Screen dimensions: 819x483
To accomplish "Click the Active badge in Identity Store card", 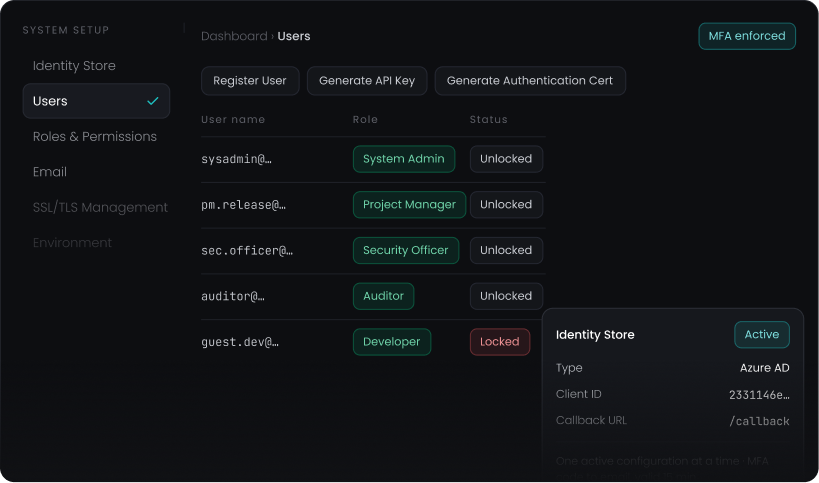I will (762, 335).
